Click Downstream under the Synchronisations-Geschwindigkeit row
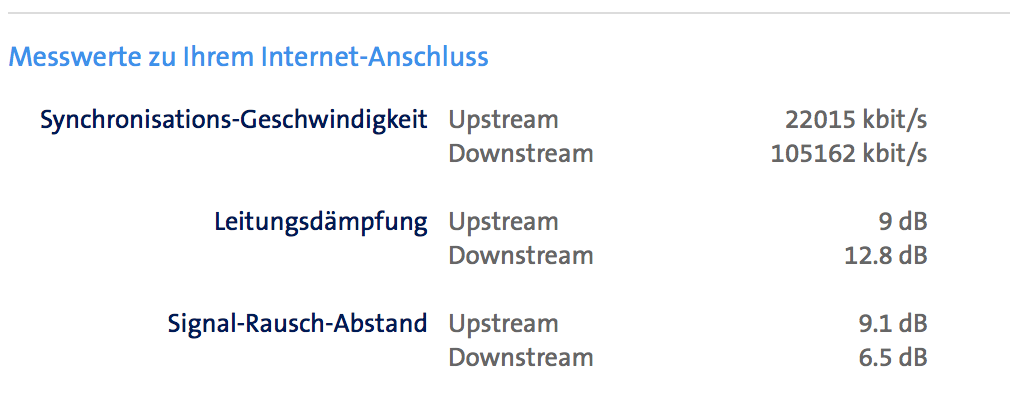The image size is (1010, 420). point(520,154)
